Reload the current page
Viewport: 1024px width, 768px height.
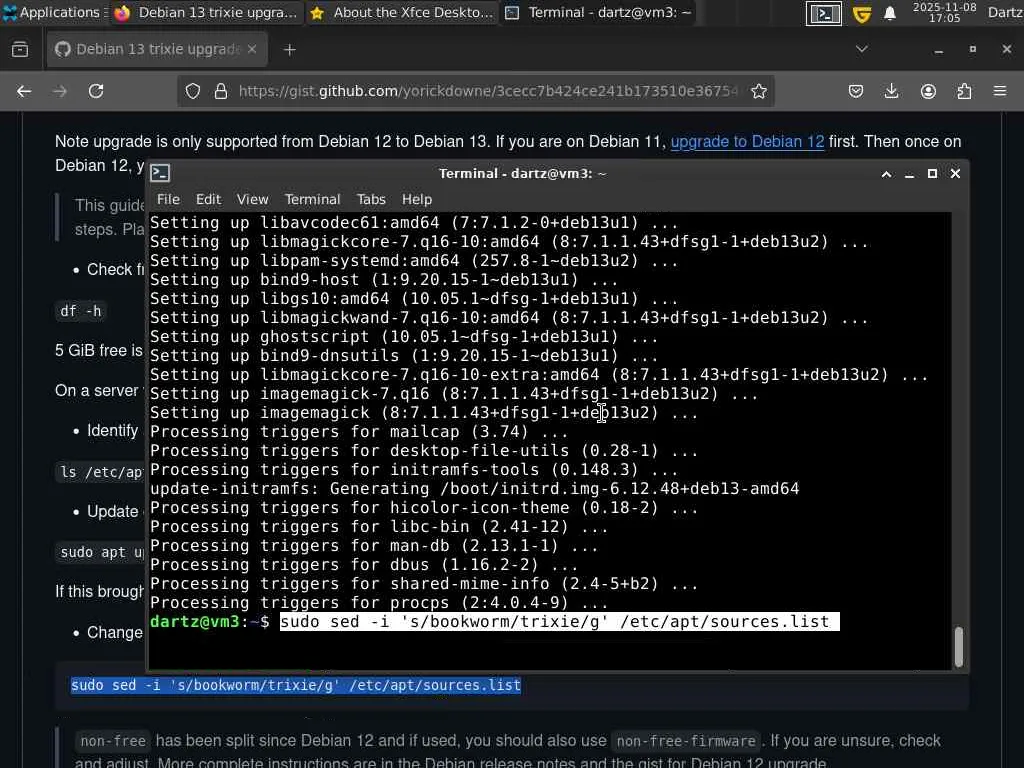coord(96,91)
